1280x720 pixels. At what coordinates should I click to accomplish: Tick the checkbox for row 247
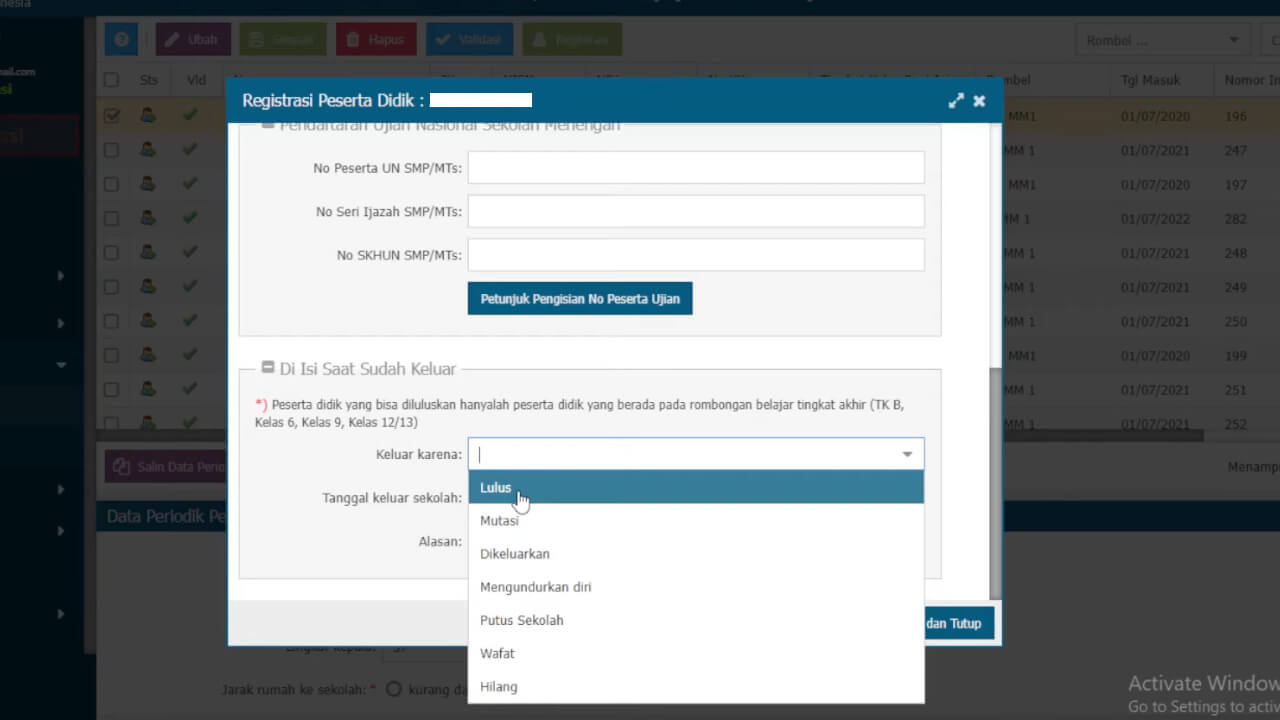111,150
